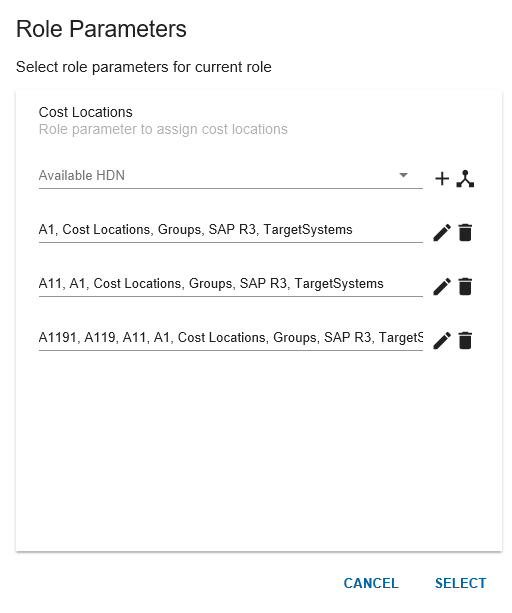Edit the A1 cost location entry

click(x=442, y=233)
